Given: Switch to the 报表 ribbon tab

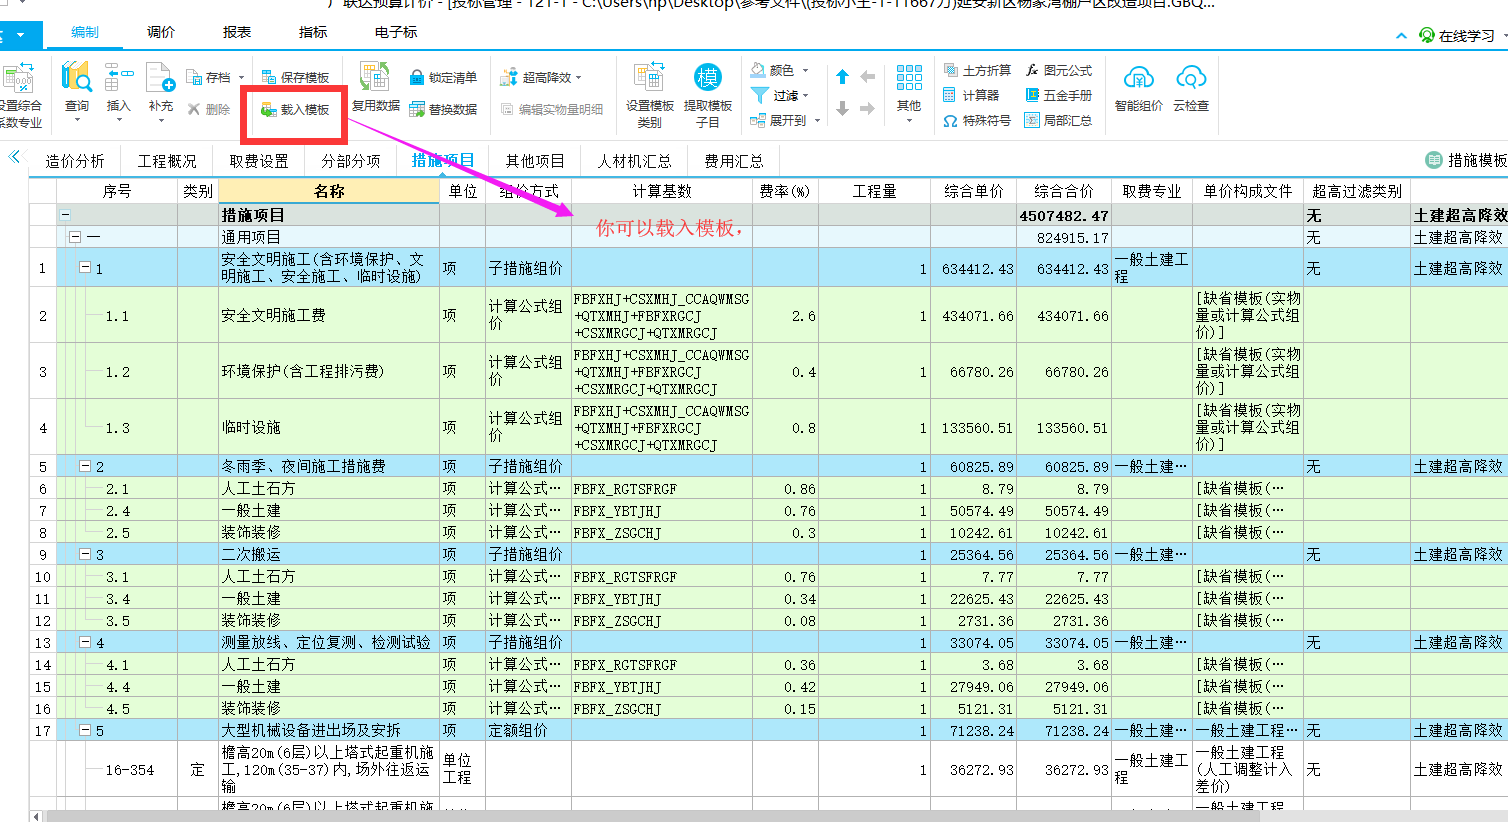Looking at the screenshot, I should click(237, 32).
